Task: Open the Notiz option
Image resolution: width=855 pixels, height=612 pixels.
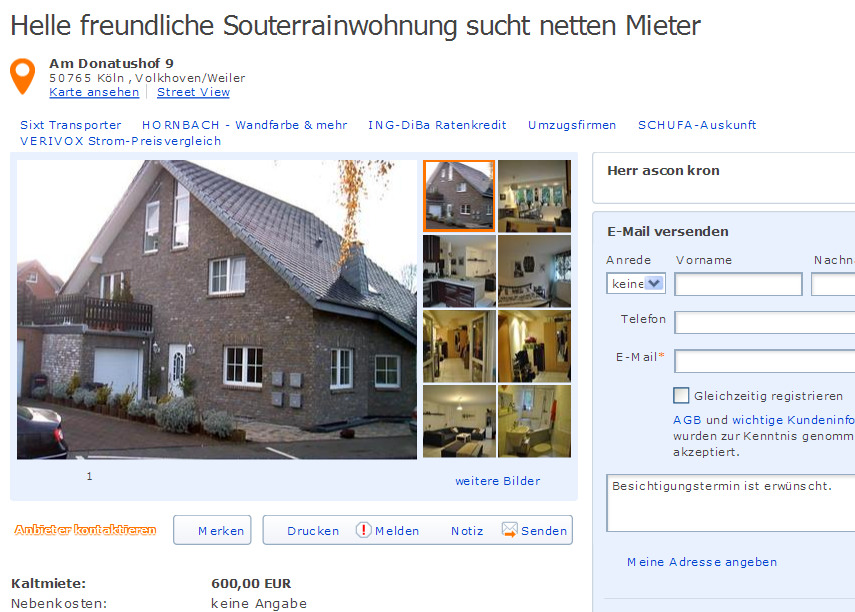Action: [x=467, y=531]
